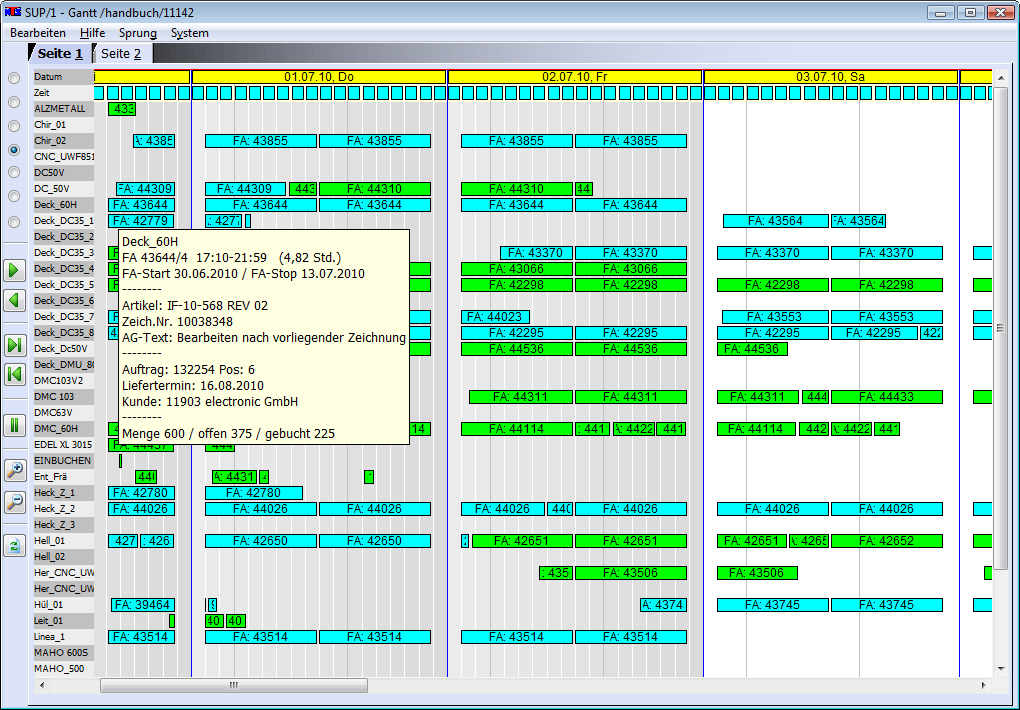Viewport: 1020px width, 710px height.
Task: Click the green forward arrow button
Action: click(14, 270)
